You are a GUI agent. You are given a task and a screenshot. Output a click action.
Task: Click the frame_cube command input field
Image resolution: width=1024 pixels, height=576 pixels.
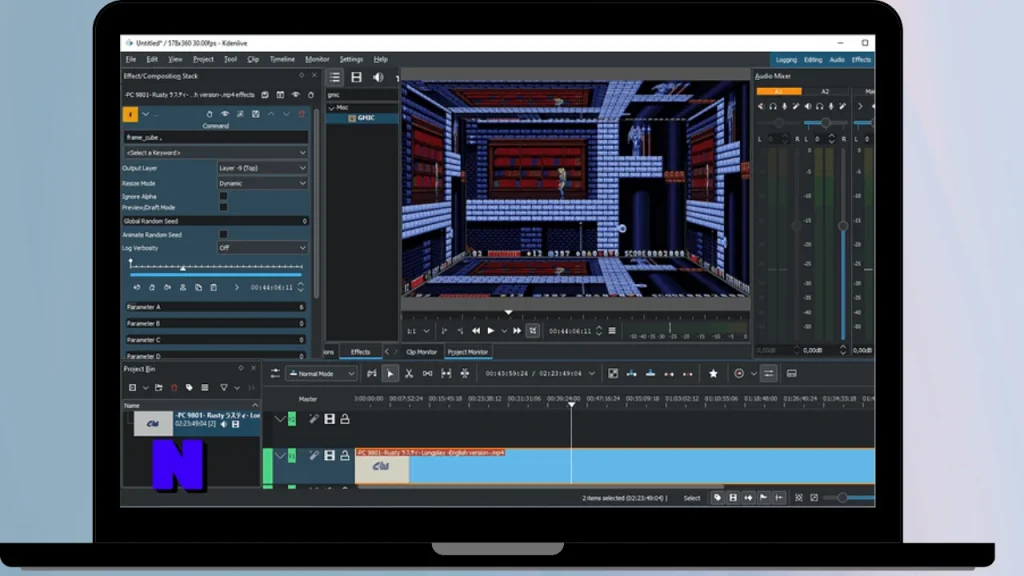pos(216,138)
